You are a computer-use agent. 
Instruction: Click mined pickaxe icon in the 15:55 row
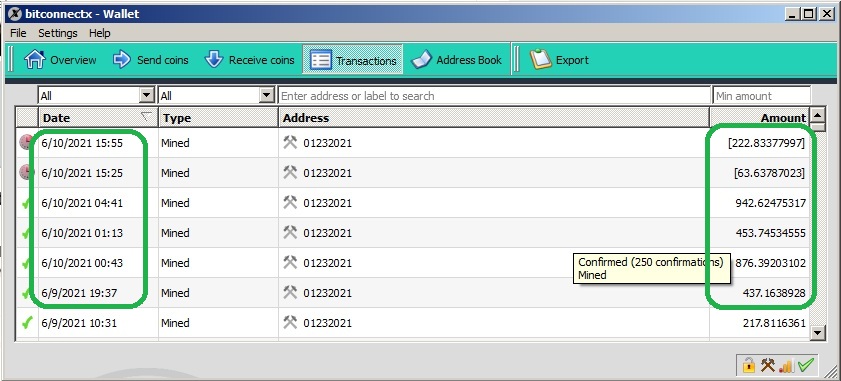tap(290, 142)
